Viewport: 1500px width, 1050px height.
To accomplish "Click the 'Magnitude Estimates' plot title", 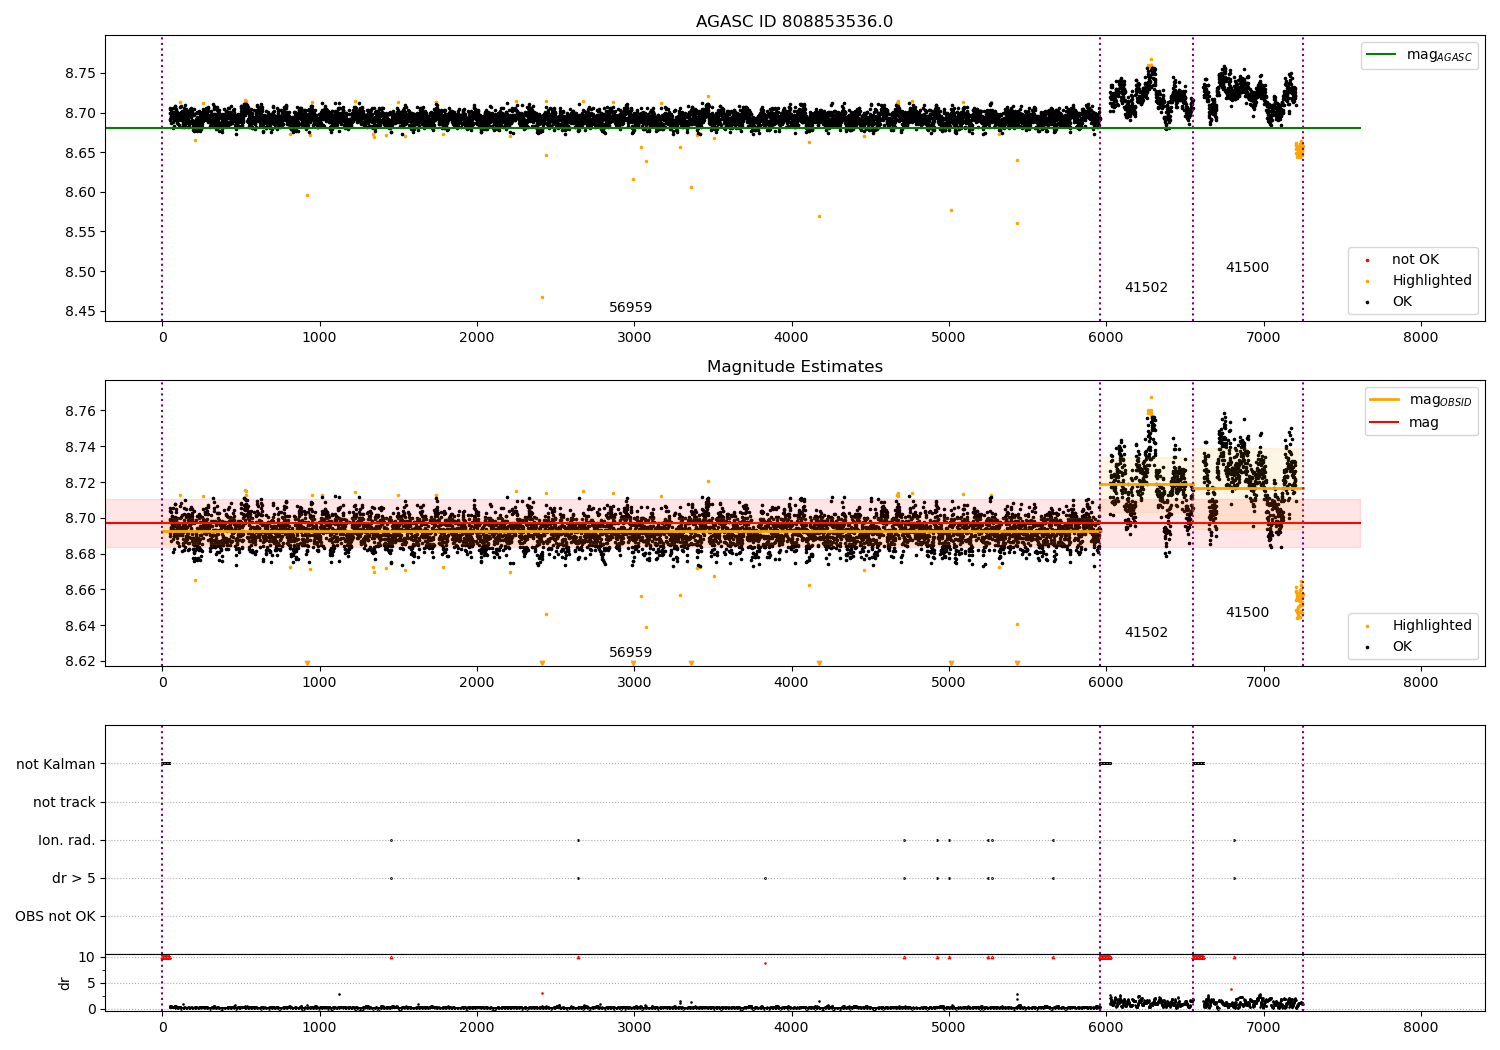I will pos(795,367).
